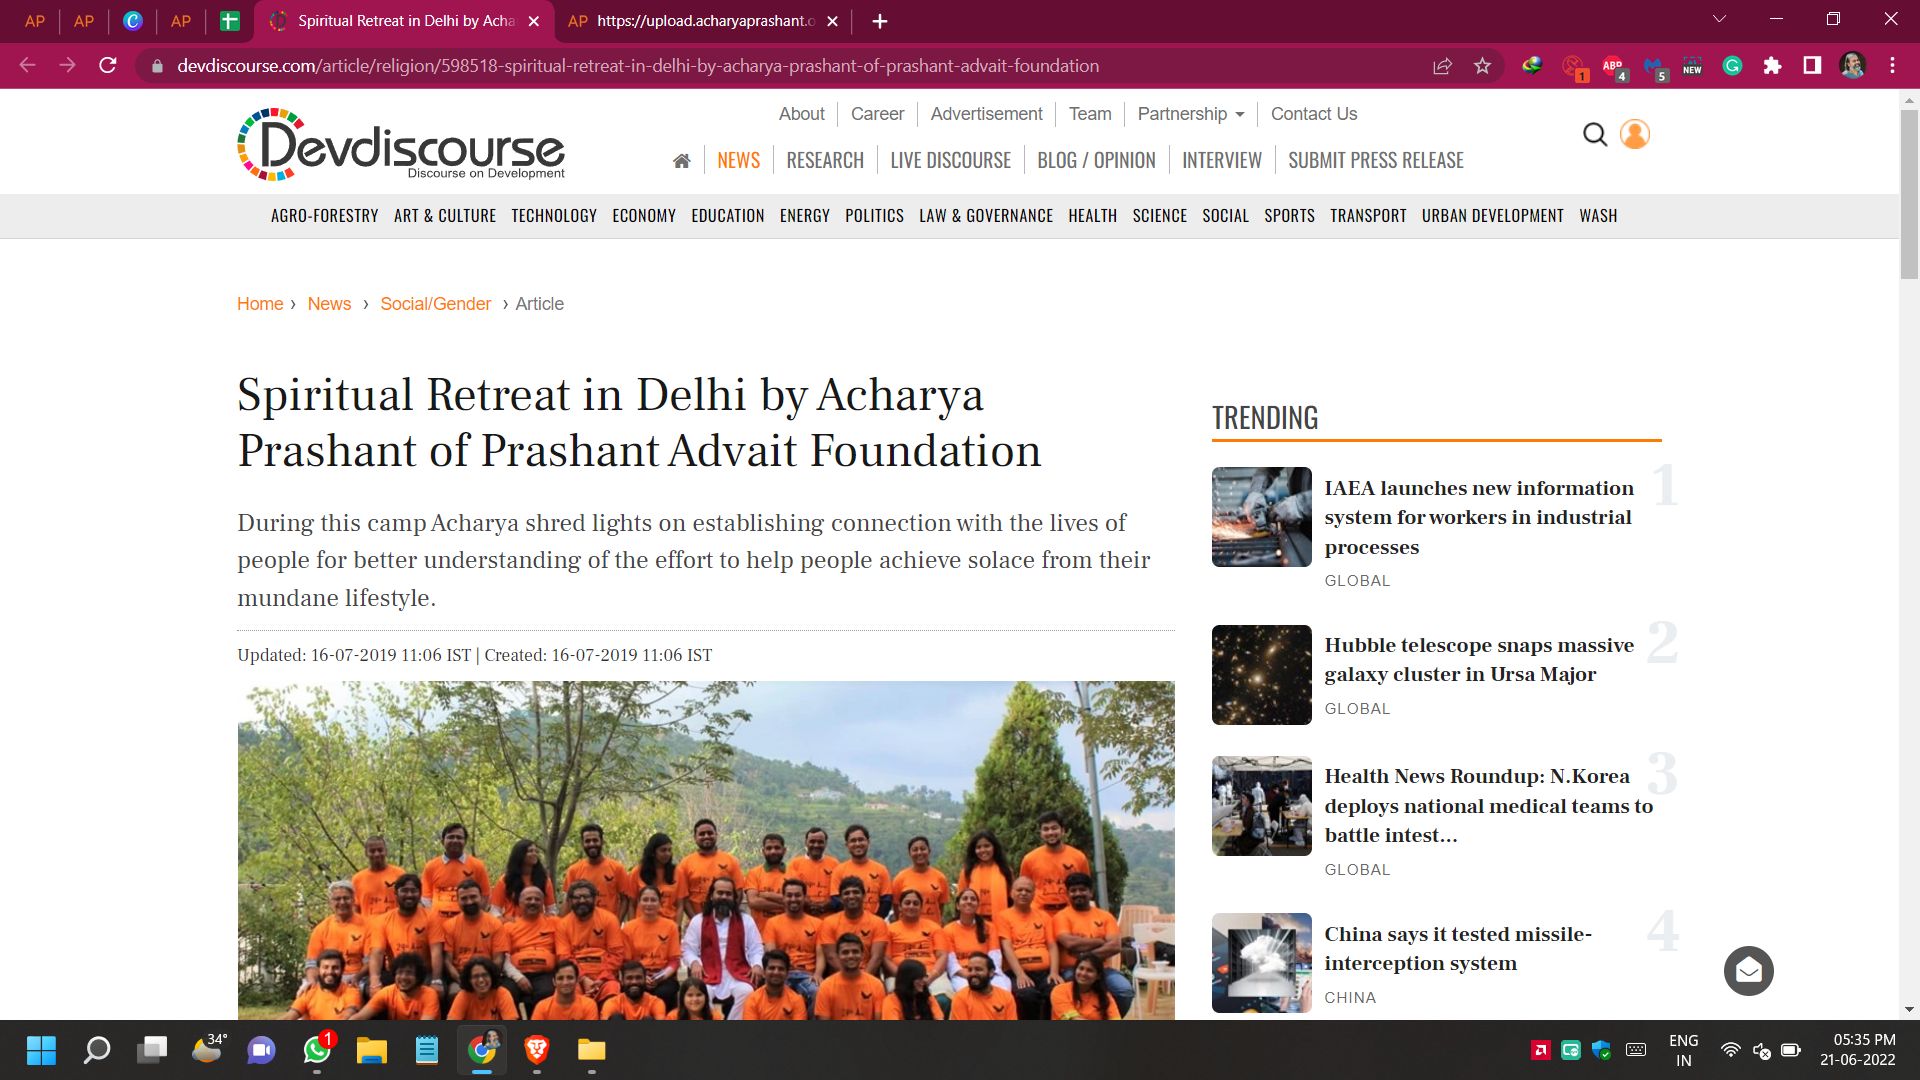The height and width of the screenshot is (1080, 1920).
Task: Select the RESEARCH menu item
Action: coord(825,161)
